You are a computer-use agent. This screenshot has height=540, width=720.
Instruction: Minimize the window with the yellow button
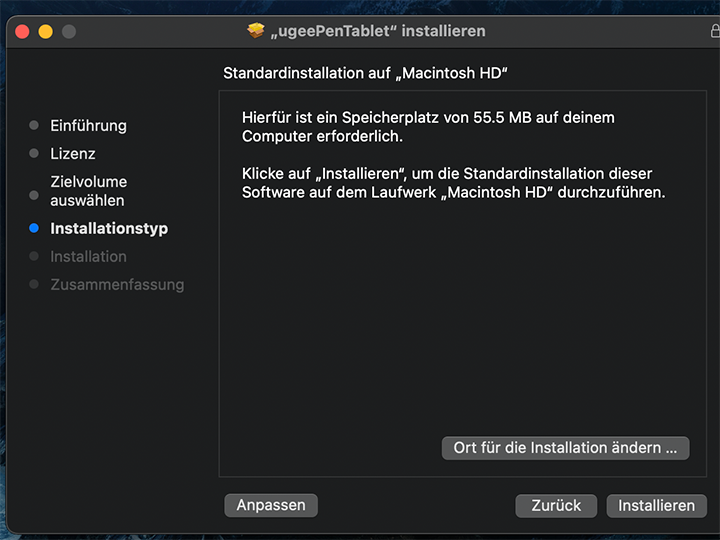pyautogui.click(x=45, y=32)
